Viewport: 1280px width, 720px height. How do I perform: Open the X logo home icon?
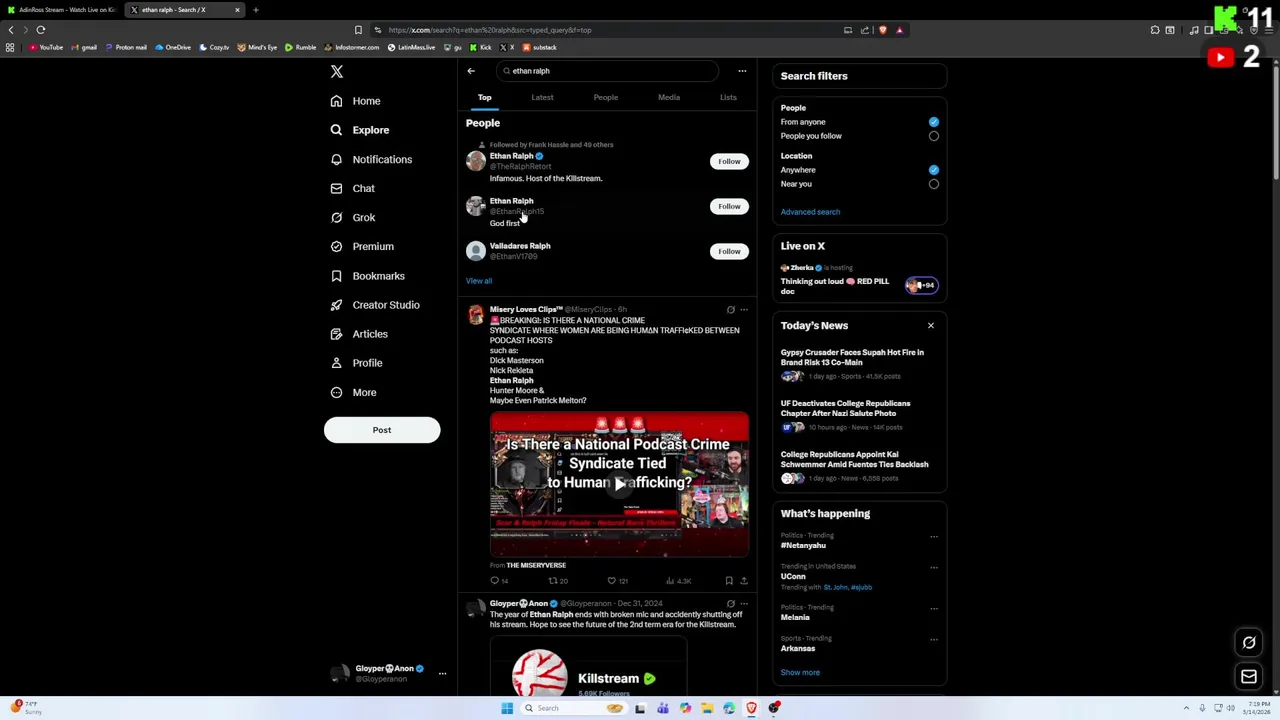click(x=337, y=71)
